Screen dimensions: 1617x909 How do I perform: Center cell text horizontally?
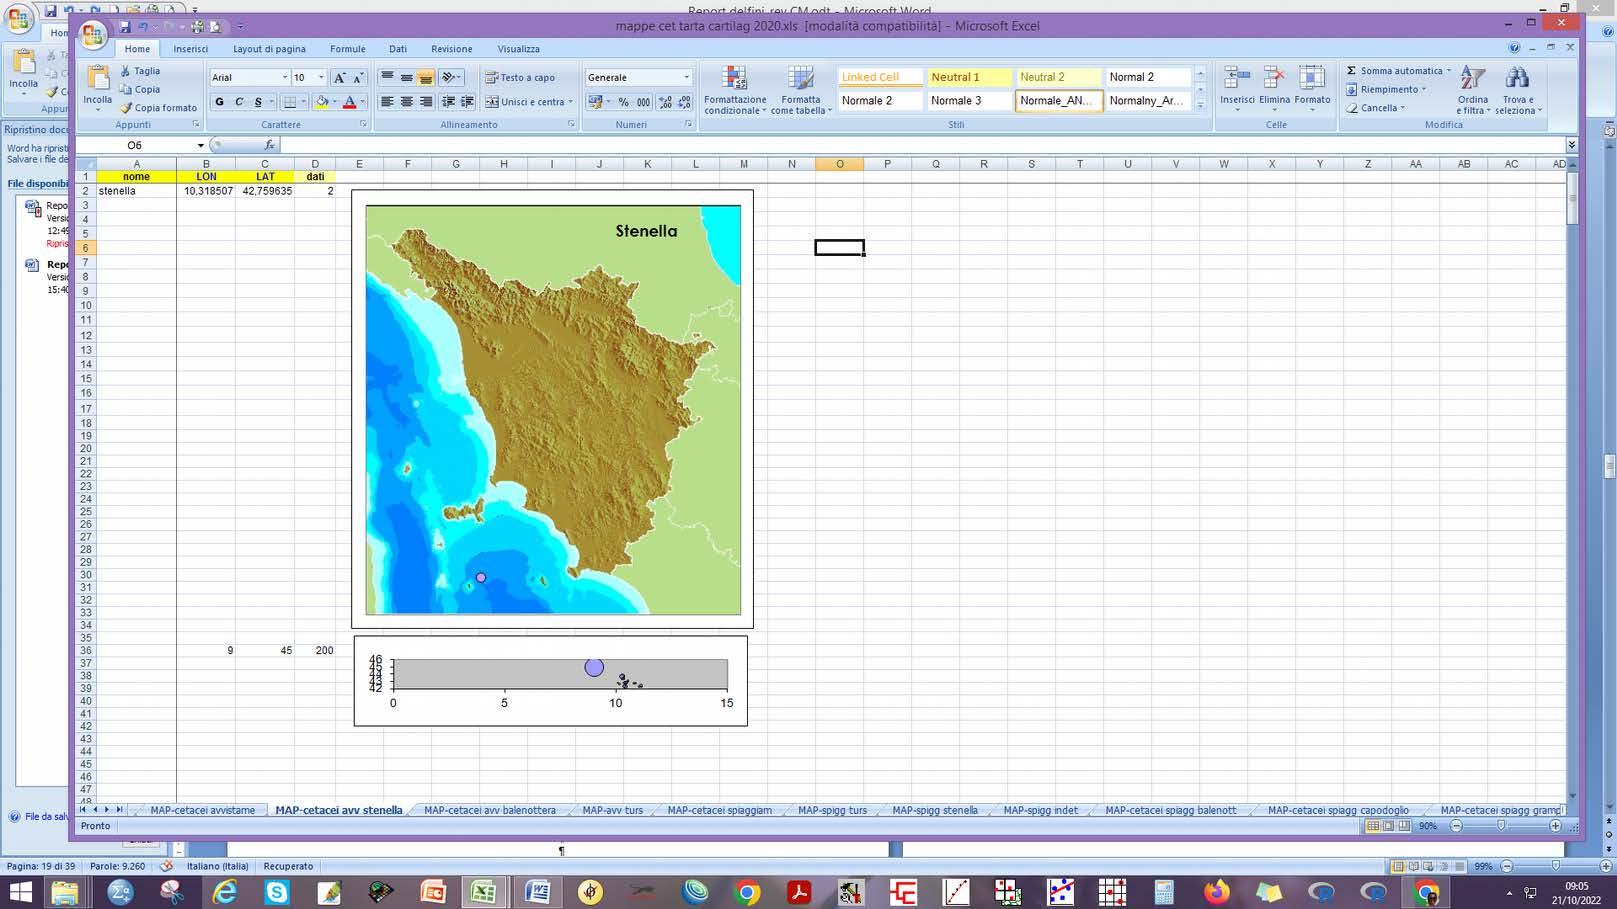tap(407, 102)
